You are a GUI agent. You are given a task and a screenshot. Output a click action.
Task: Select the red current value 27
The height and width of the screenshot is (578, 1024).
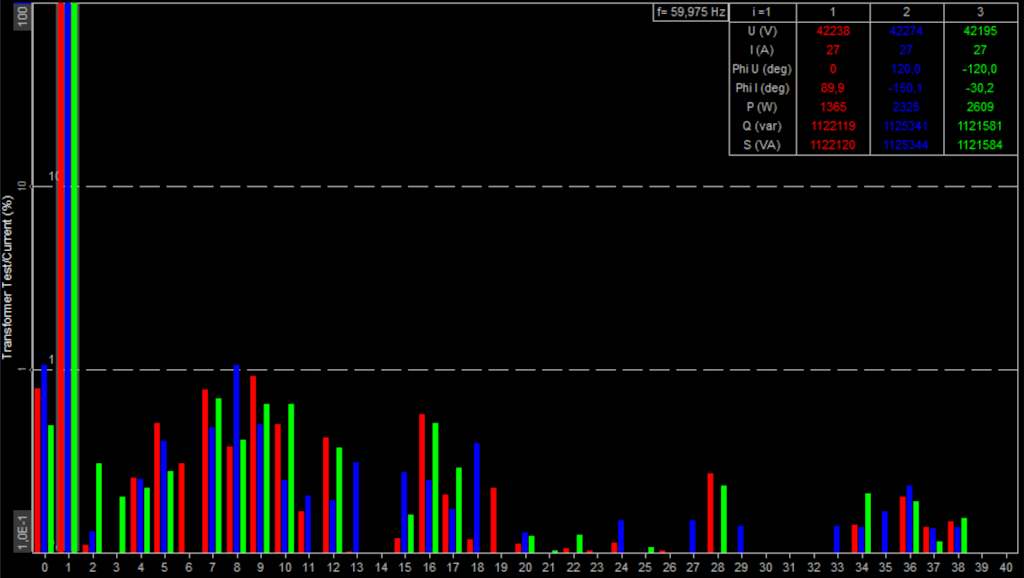point(833,50)
